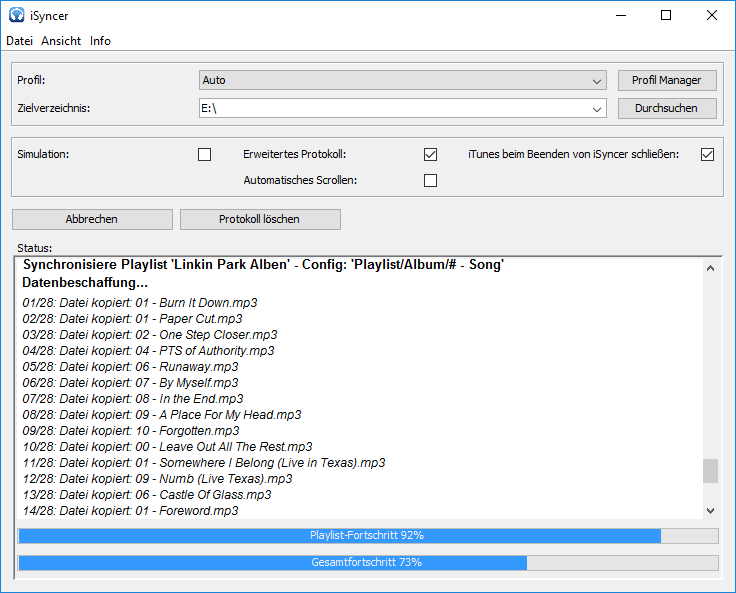Open the Datei menu
This screenshot has width=736, height=593.
point(19,41)
